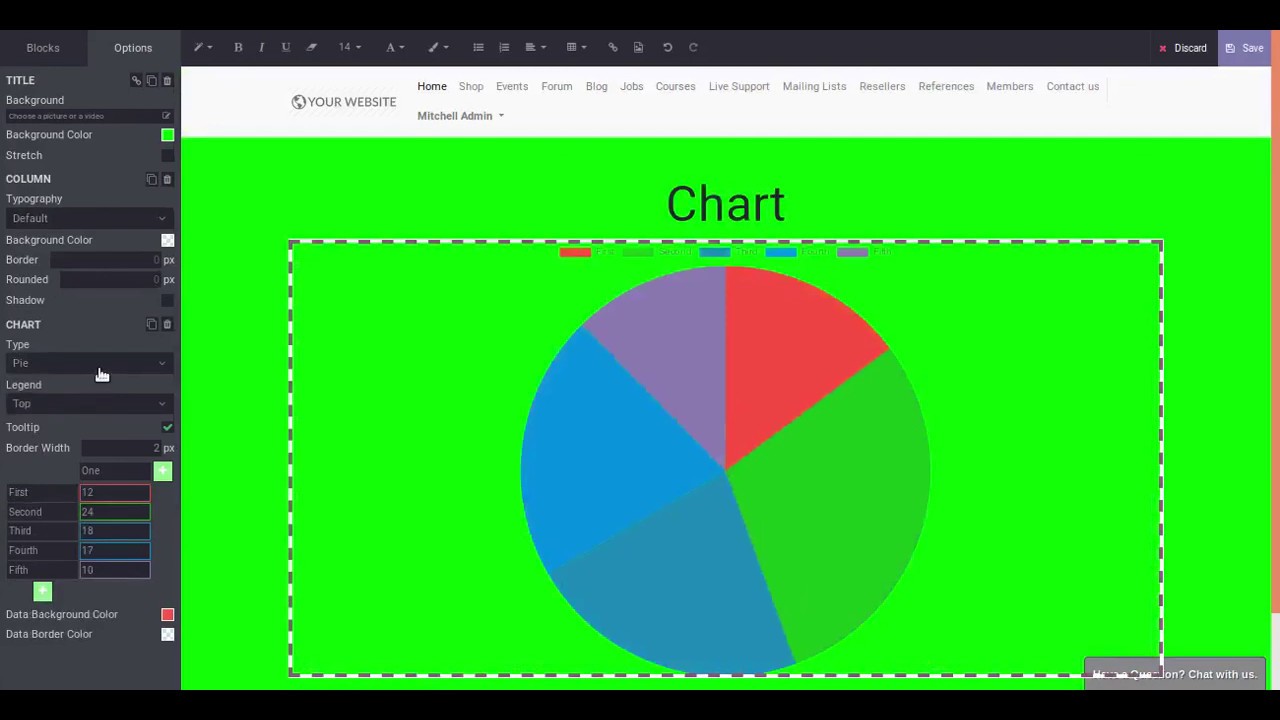This screenshot has width=1280, height=720.
Task: Open the font size 14 dropdown
Action: [349, 47]
